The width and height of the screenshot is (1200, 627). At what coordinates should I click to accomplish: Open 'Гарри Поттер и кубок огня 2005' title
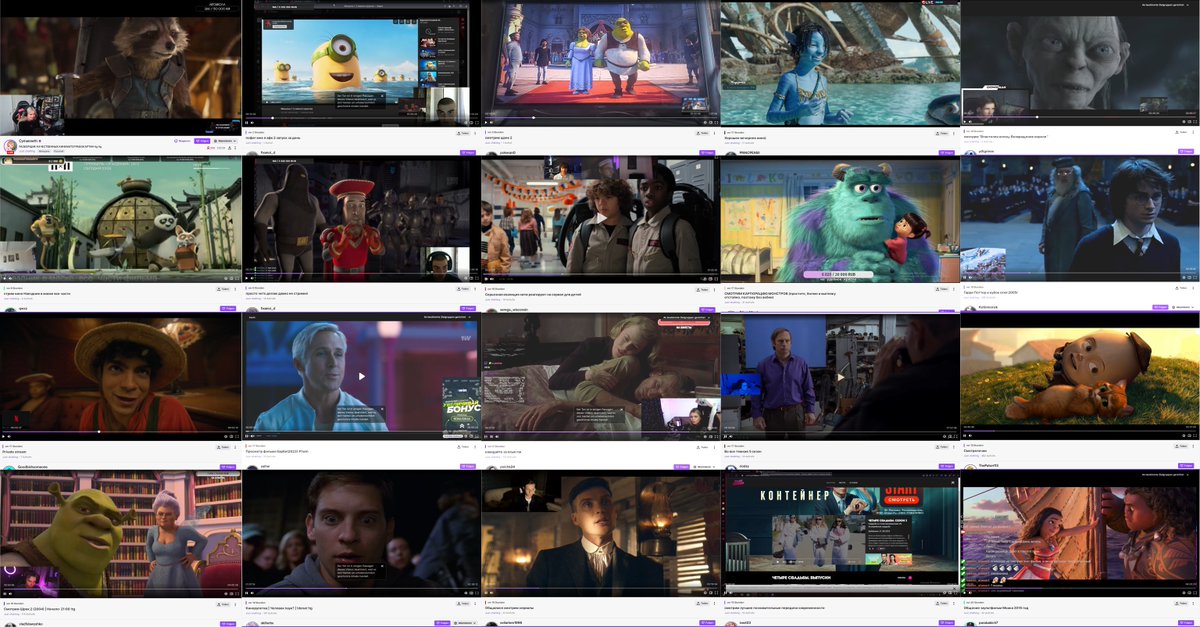tap(991, 292)
